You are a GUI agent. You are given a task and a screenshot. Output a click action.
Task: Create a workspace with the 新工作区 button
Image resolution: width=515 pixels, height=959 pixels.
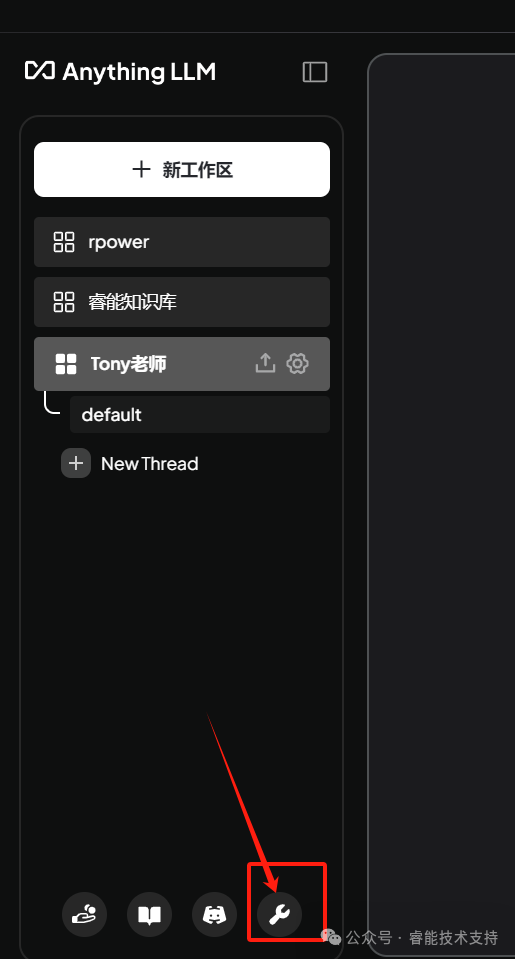(x=182, y=169)
